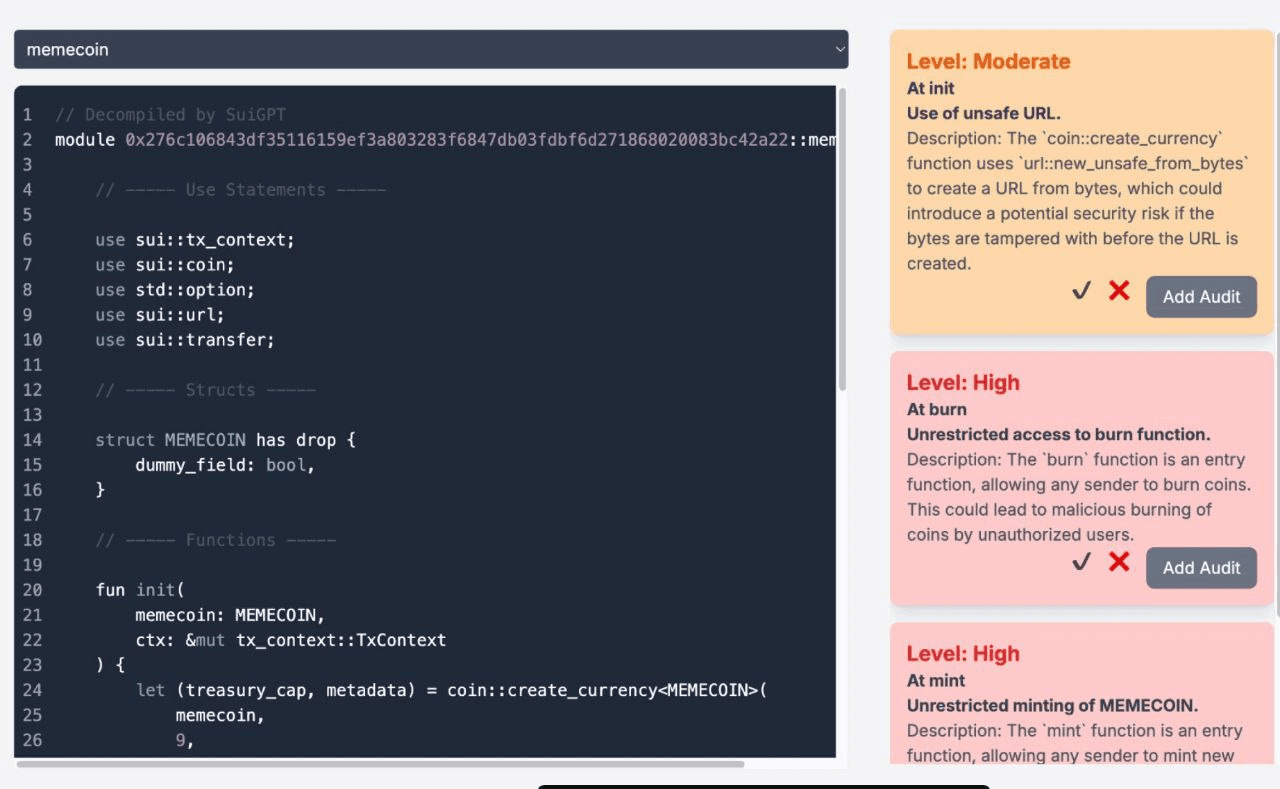Select the "At mint" label
This screenshot has height=789, width=1280.
click(936, 680)
